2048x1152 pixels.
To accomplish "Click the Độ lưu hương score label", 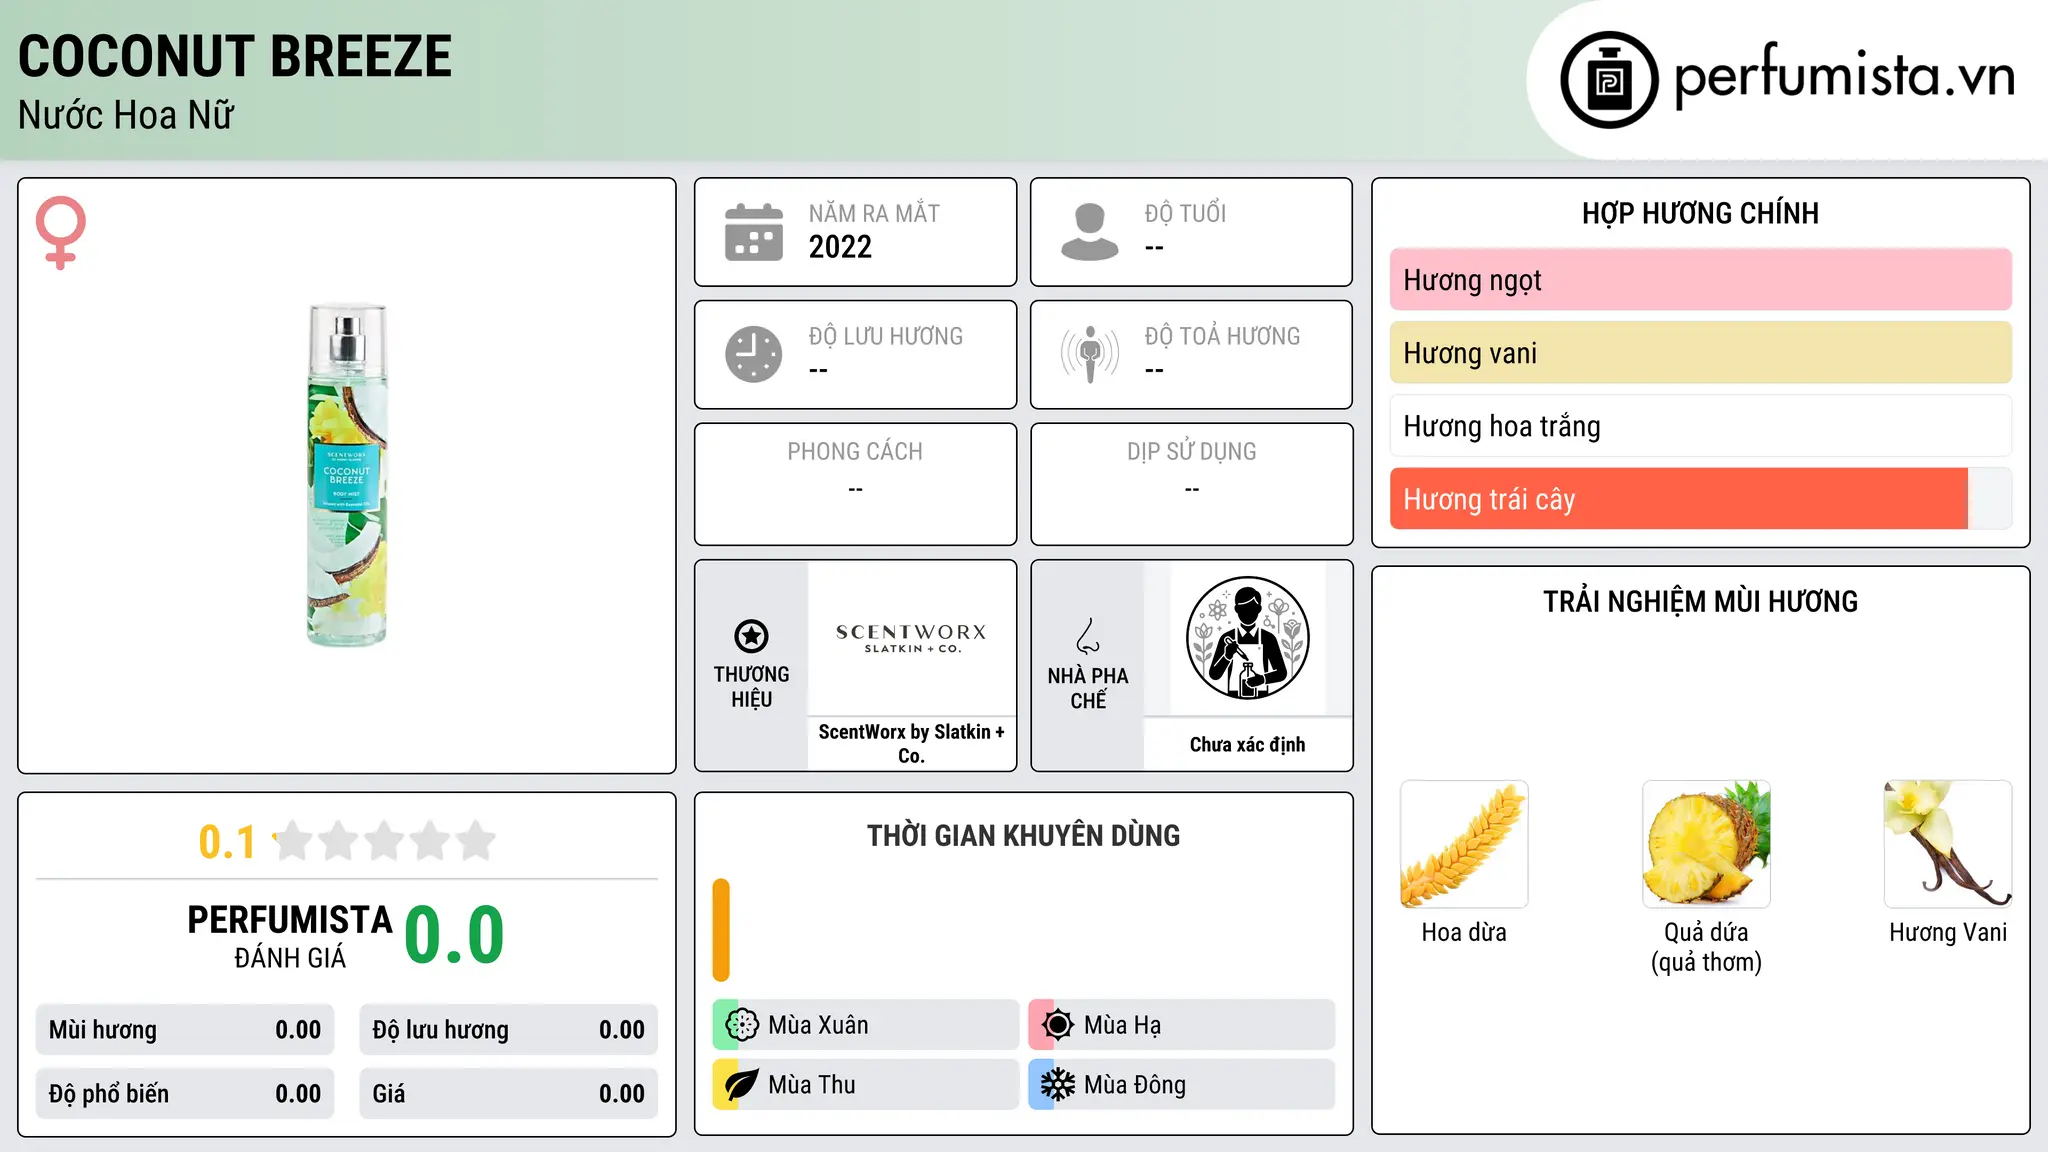I will pyautogui.click(x=441, y=1030).
